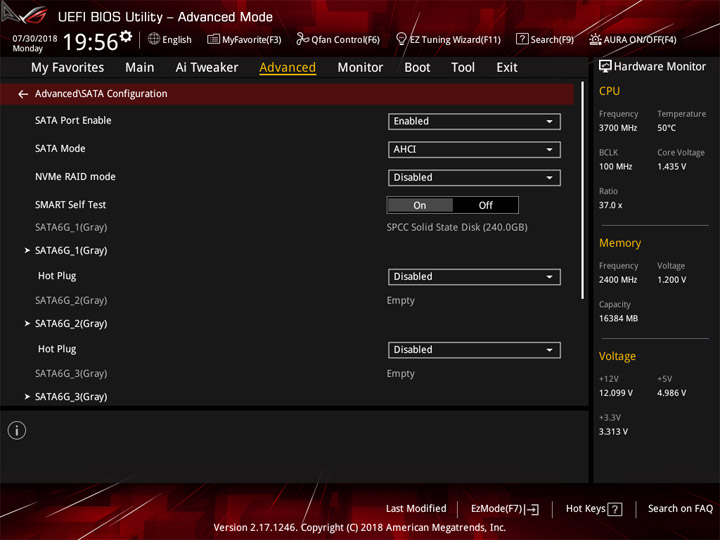Click the Version 2.17.1246 copyright text

coord(360,528)
